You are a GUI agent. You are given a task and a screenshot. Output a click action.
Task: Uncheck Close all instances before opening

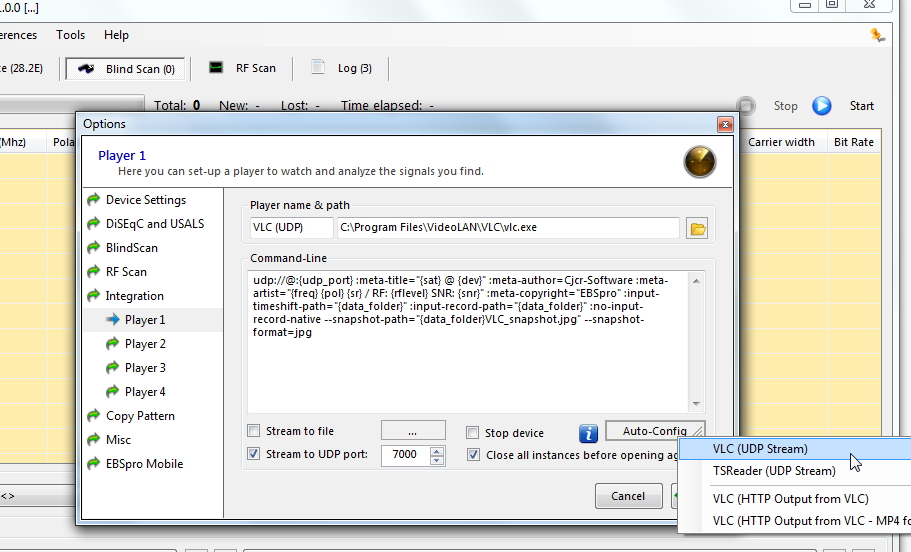tap(474, 455)
